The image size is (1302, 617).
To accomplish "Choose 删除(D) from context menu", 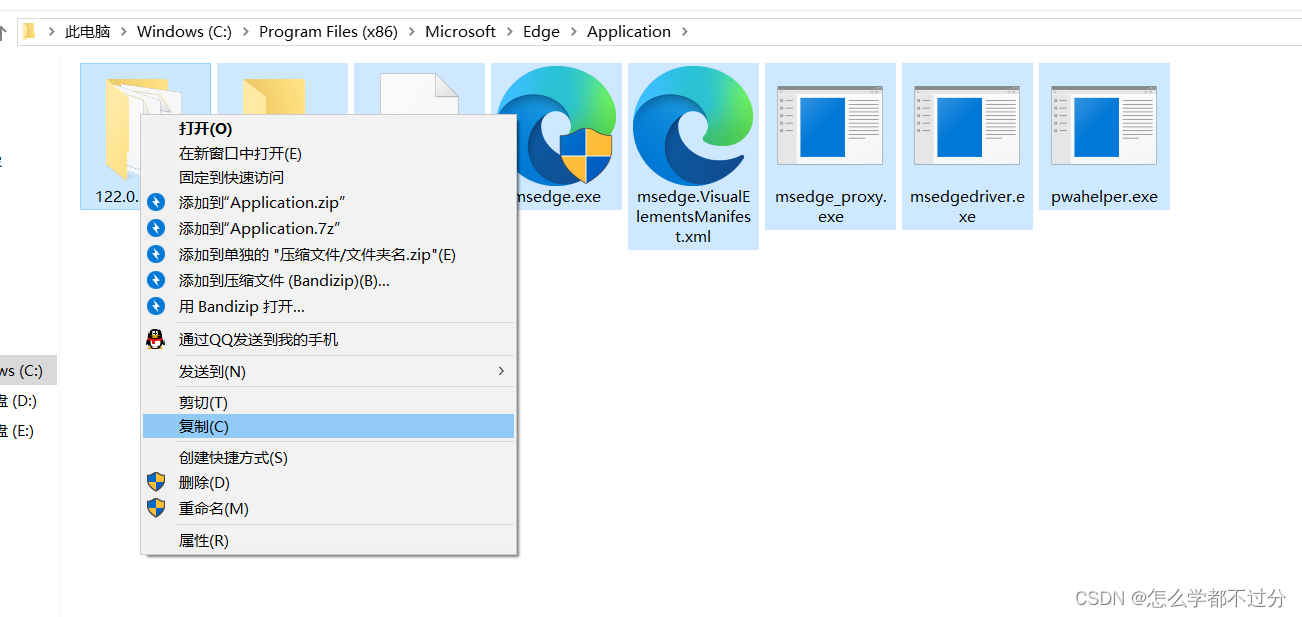I will [x=328, y=482].
